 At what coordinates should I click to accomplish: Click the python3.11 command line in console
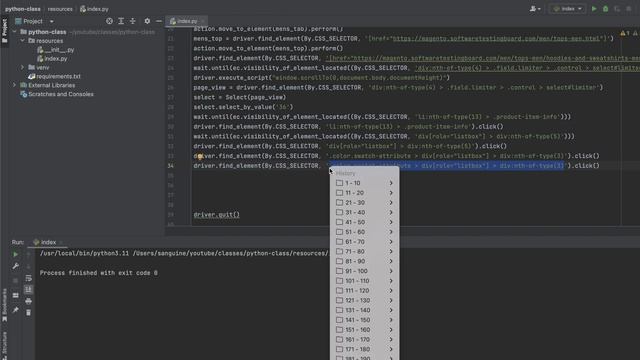(184, 253)
